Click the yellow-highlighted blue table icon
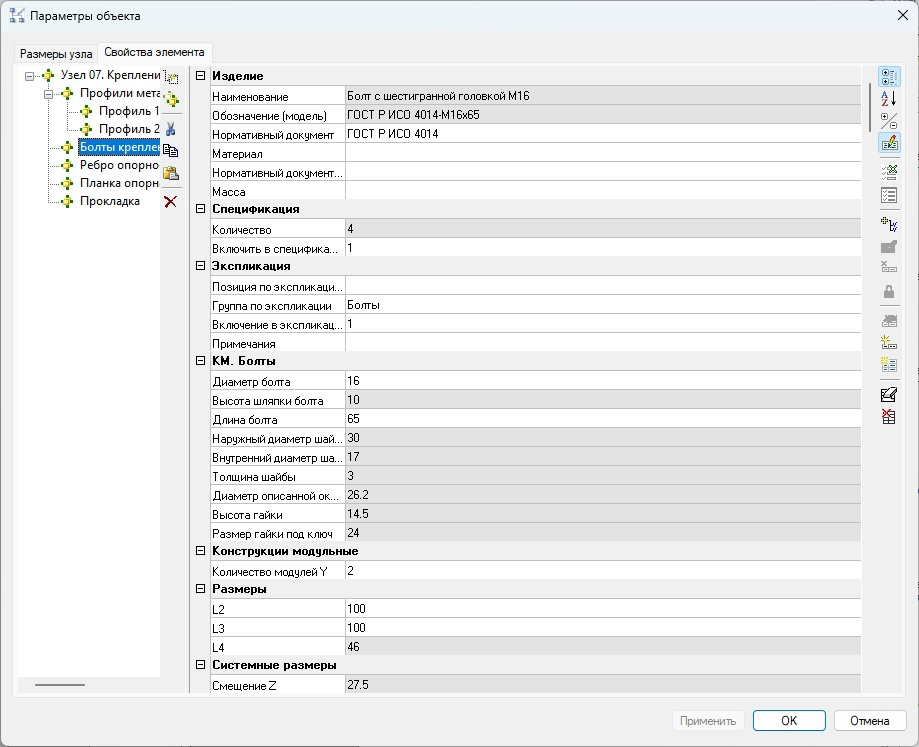This screenshot has height=747, width=919. click(x=889, y=365)
